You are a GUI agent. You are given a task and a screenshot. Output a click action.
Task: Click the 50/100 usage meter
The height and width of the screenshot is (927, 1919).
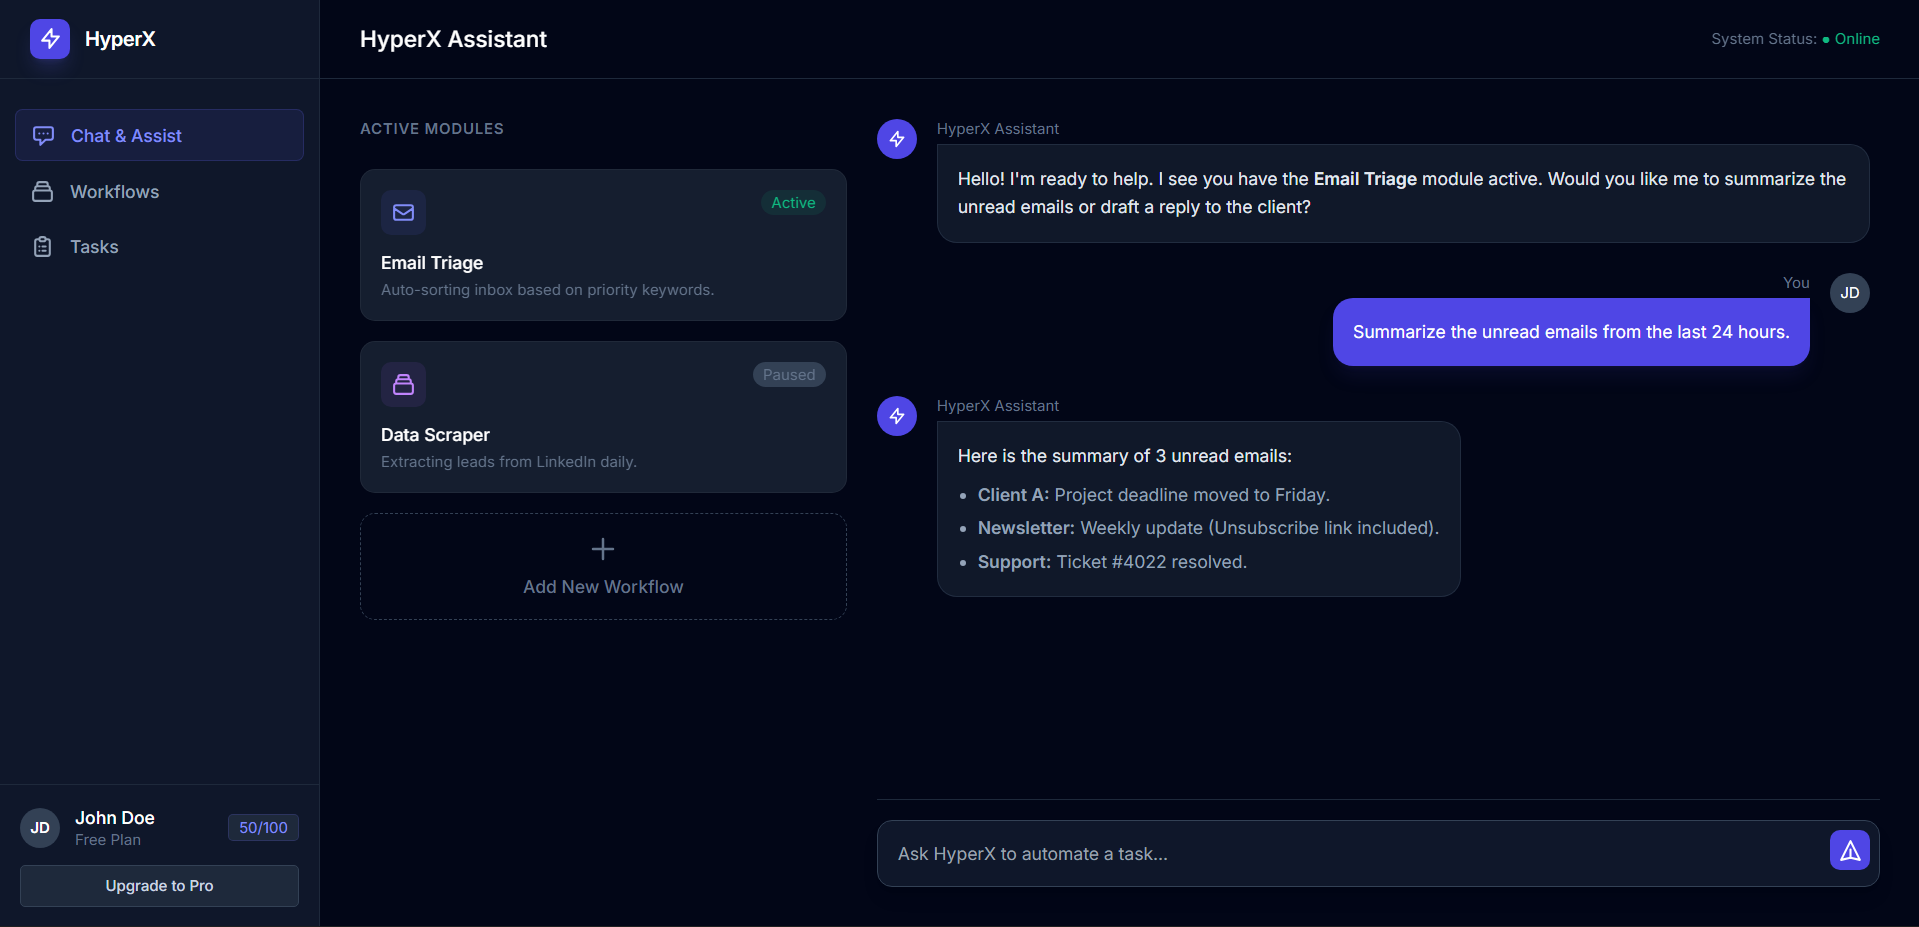[262, 827]
